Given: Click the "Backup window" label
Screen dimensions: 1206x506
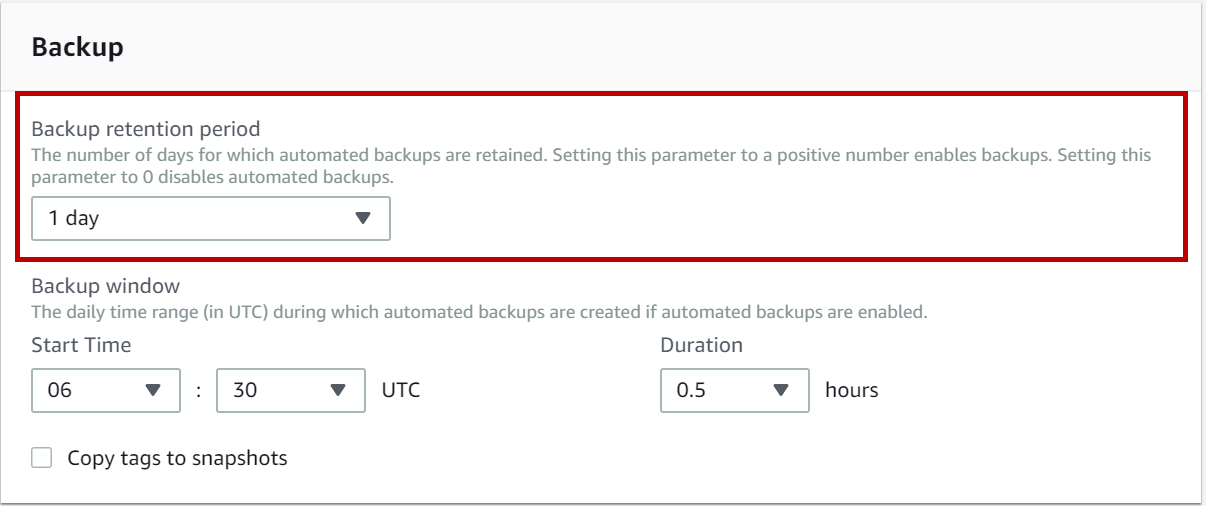Looking at the screenshot, I should point(105,286).
